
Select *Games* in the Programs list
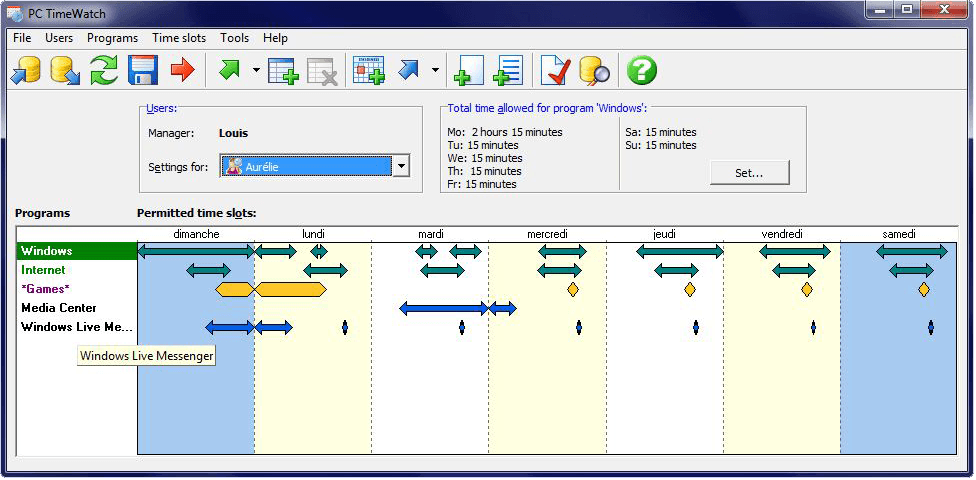coord(45,289)
